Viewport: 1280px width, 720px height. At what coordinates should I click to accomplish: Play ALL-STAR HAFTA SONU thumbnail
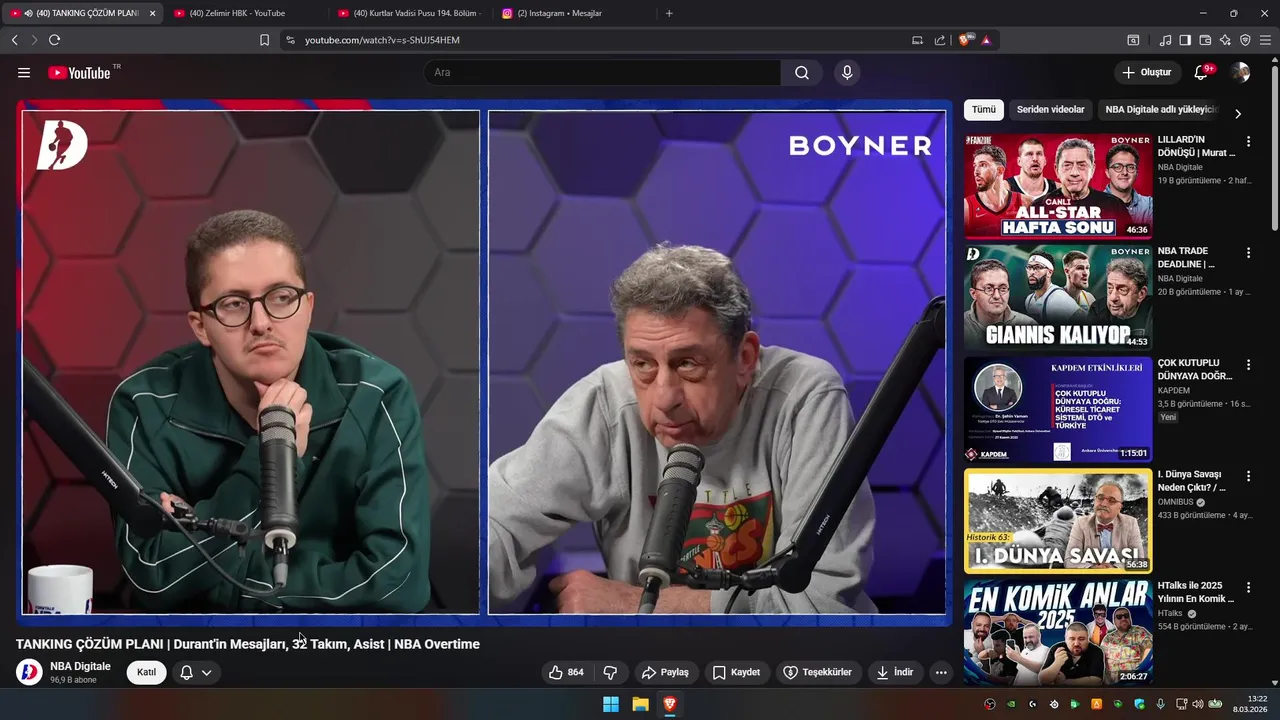(x=1058, y=186)
